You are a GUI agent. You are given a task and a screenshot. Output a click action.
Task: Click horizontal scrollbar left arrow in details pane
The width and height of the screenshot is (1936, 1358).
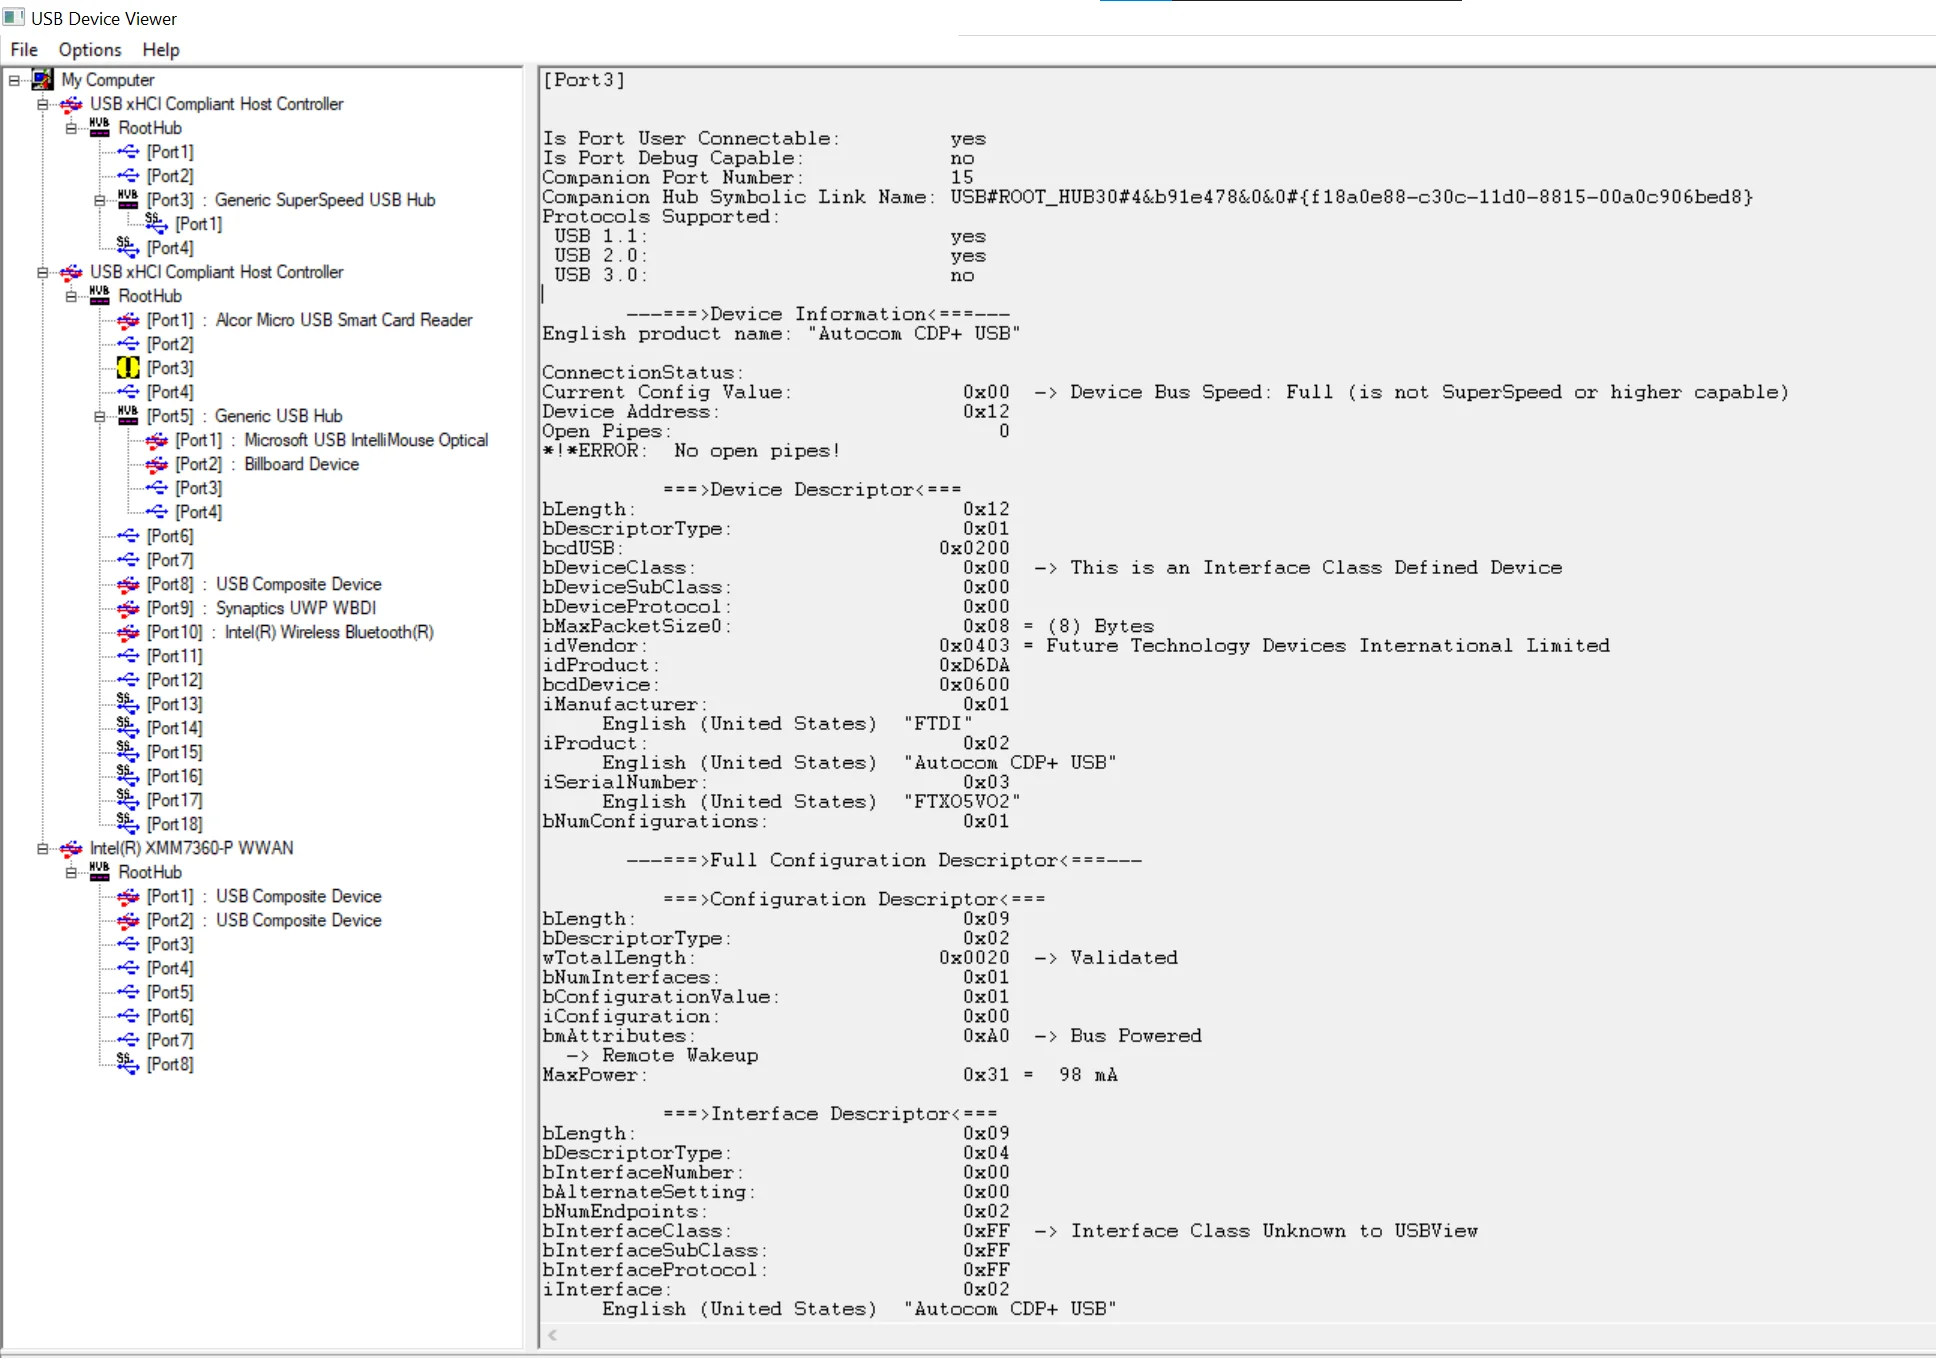click(553, 1334)
